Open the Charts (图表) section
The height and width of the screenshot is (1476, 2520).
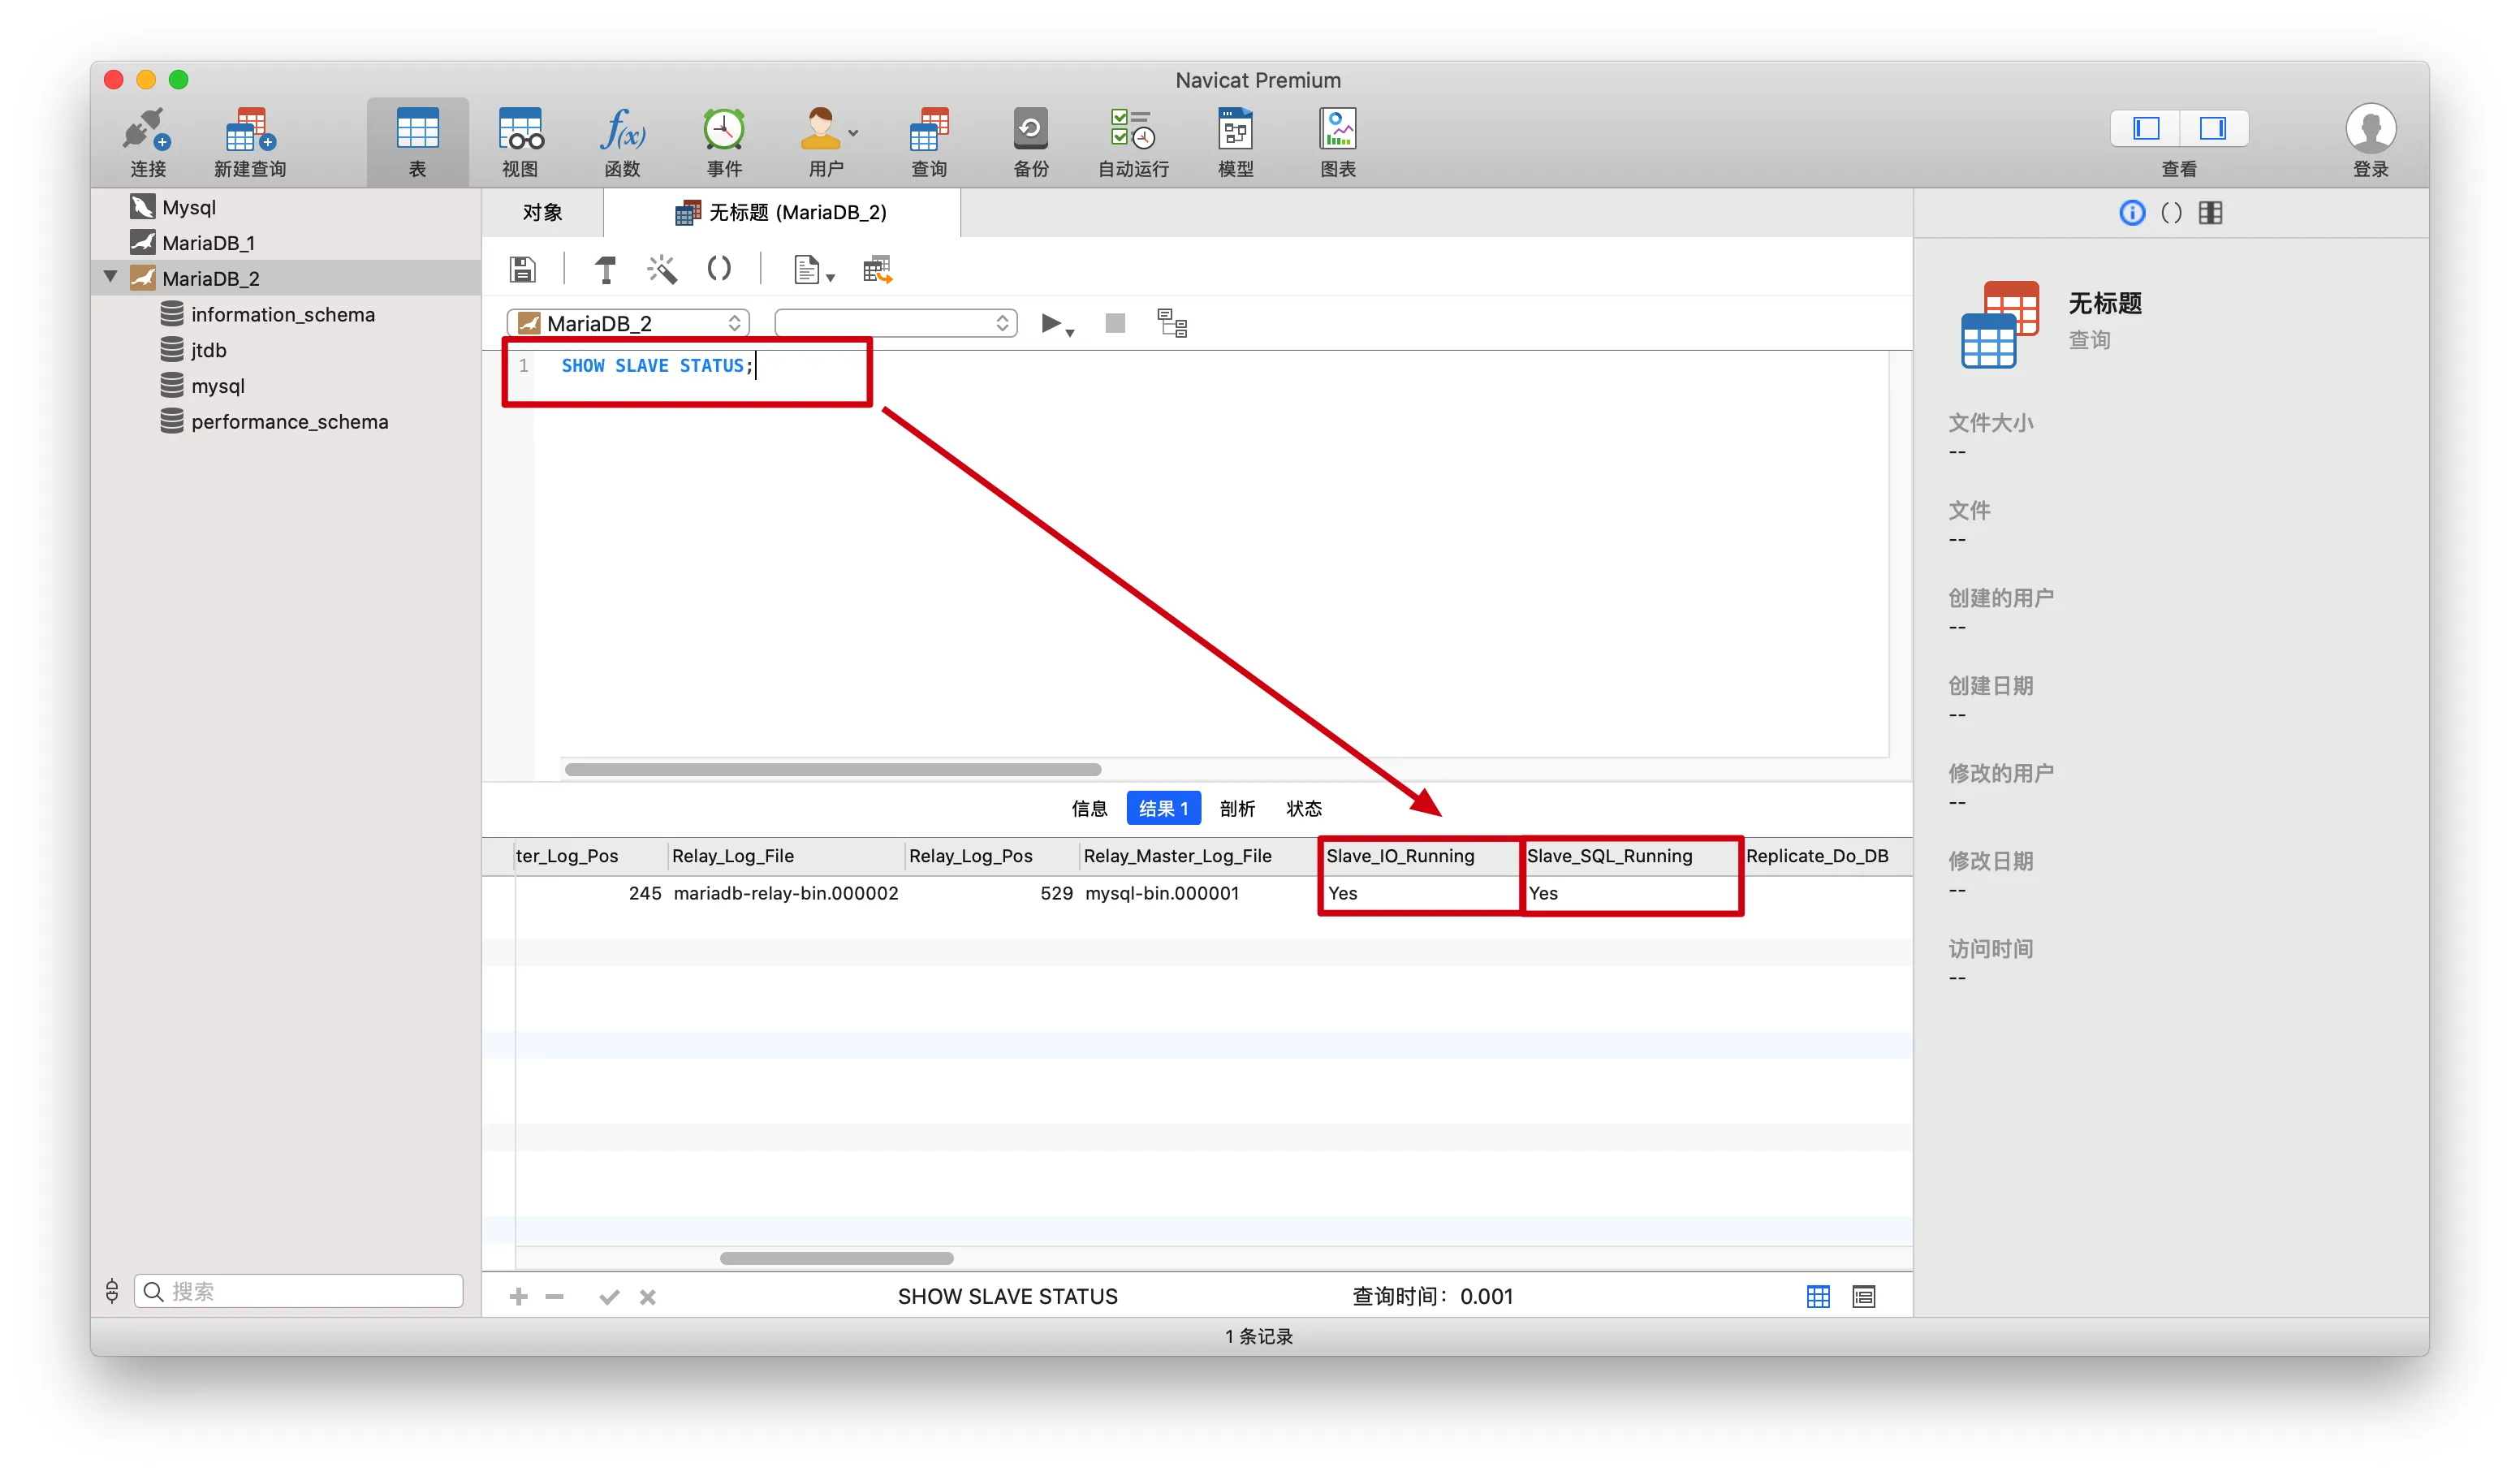tap(1338, 142)
